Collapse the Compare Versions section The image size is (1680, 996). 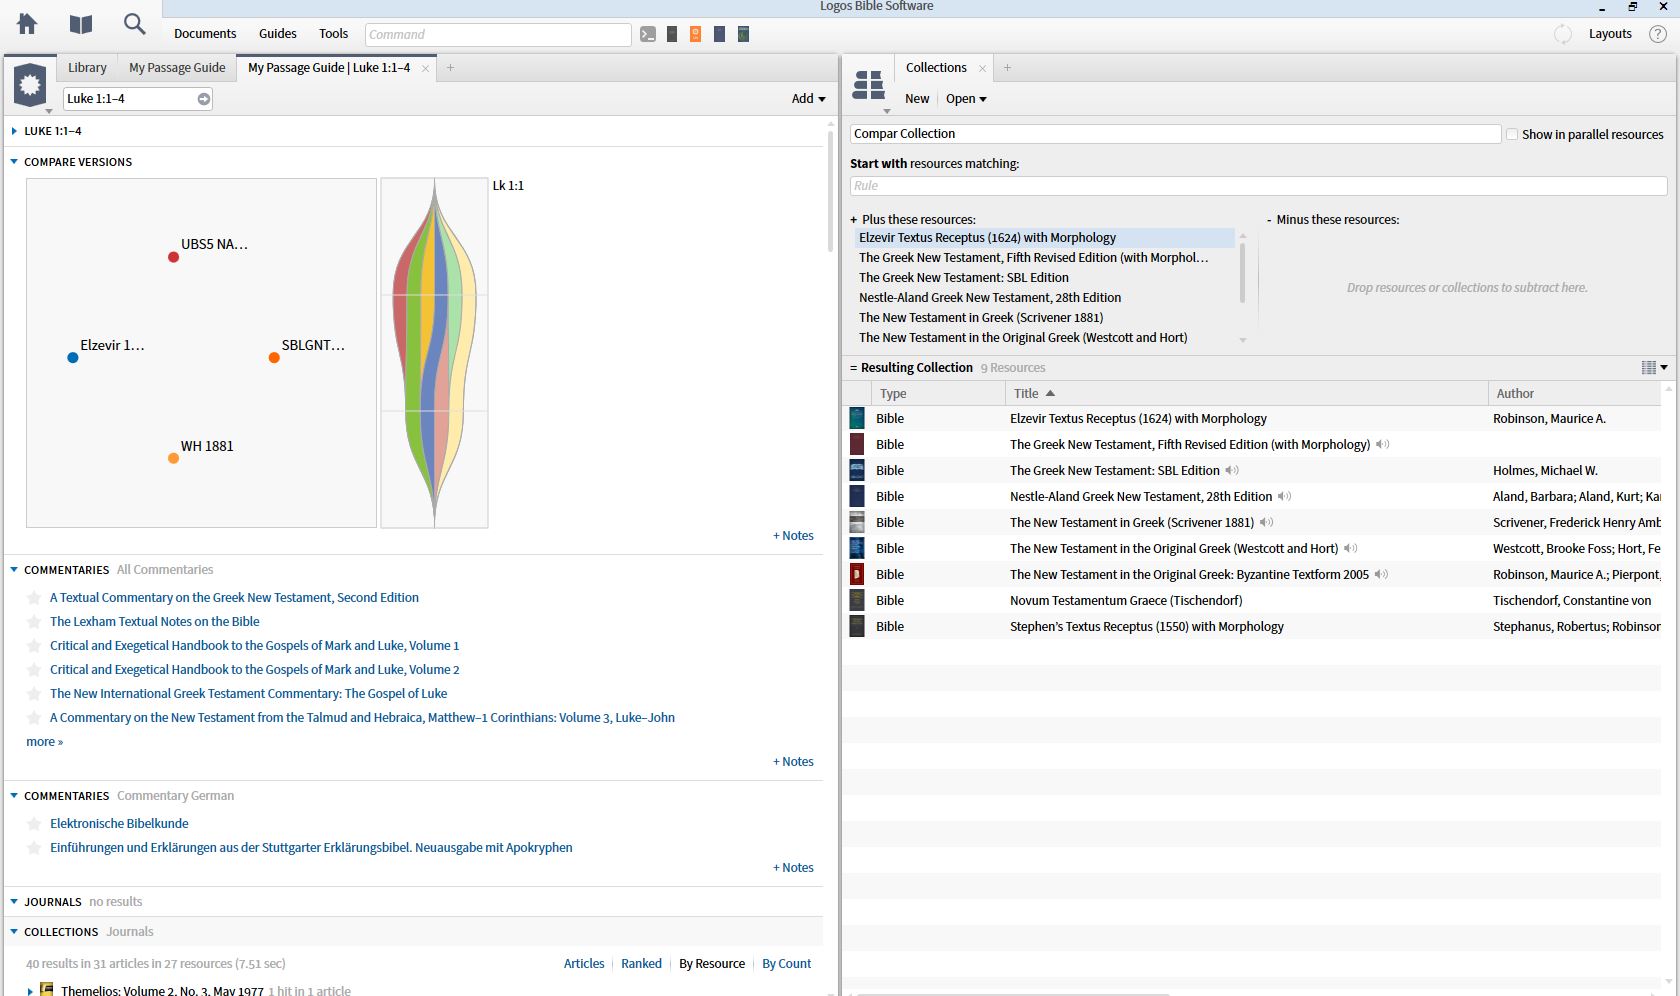[x=14, y=162]
